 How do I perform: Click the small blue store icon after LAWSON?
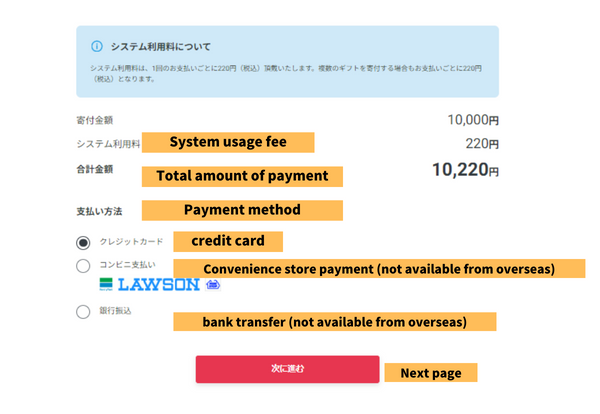point(212,285)
